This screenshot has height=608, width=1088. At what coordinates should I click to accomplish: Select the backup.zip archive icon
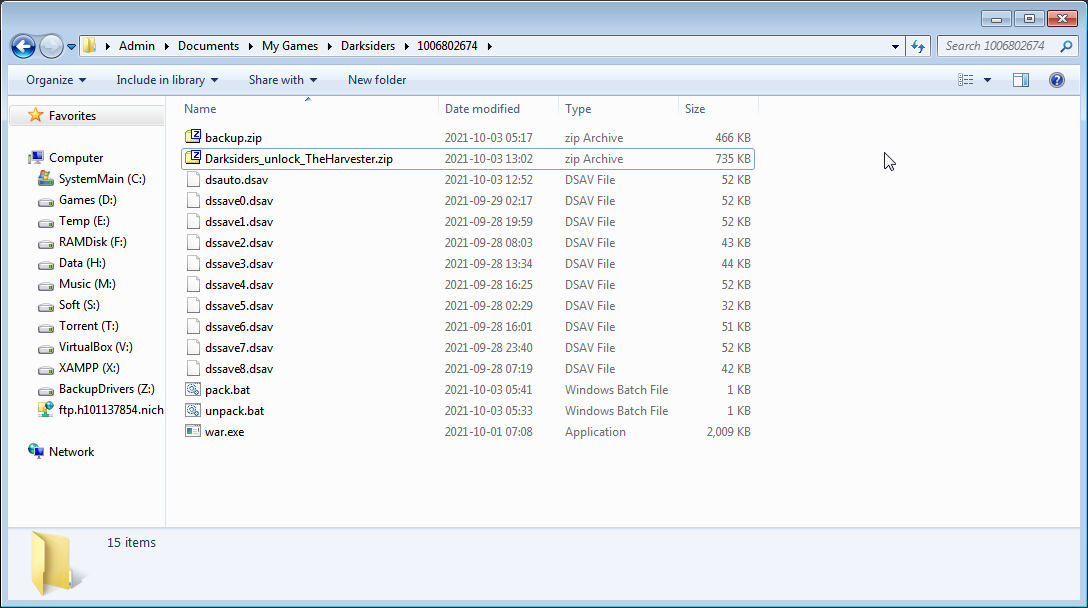(193, 137)
